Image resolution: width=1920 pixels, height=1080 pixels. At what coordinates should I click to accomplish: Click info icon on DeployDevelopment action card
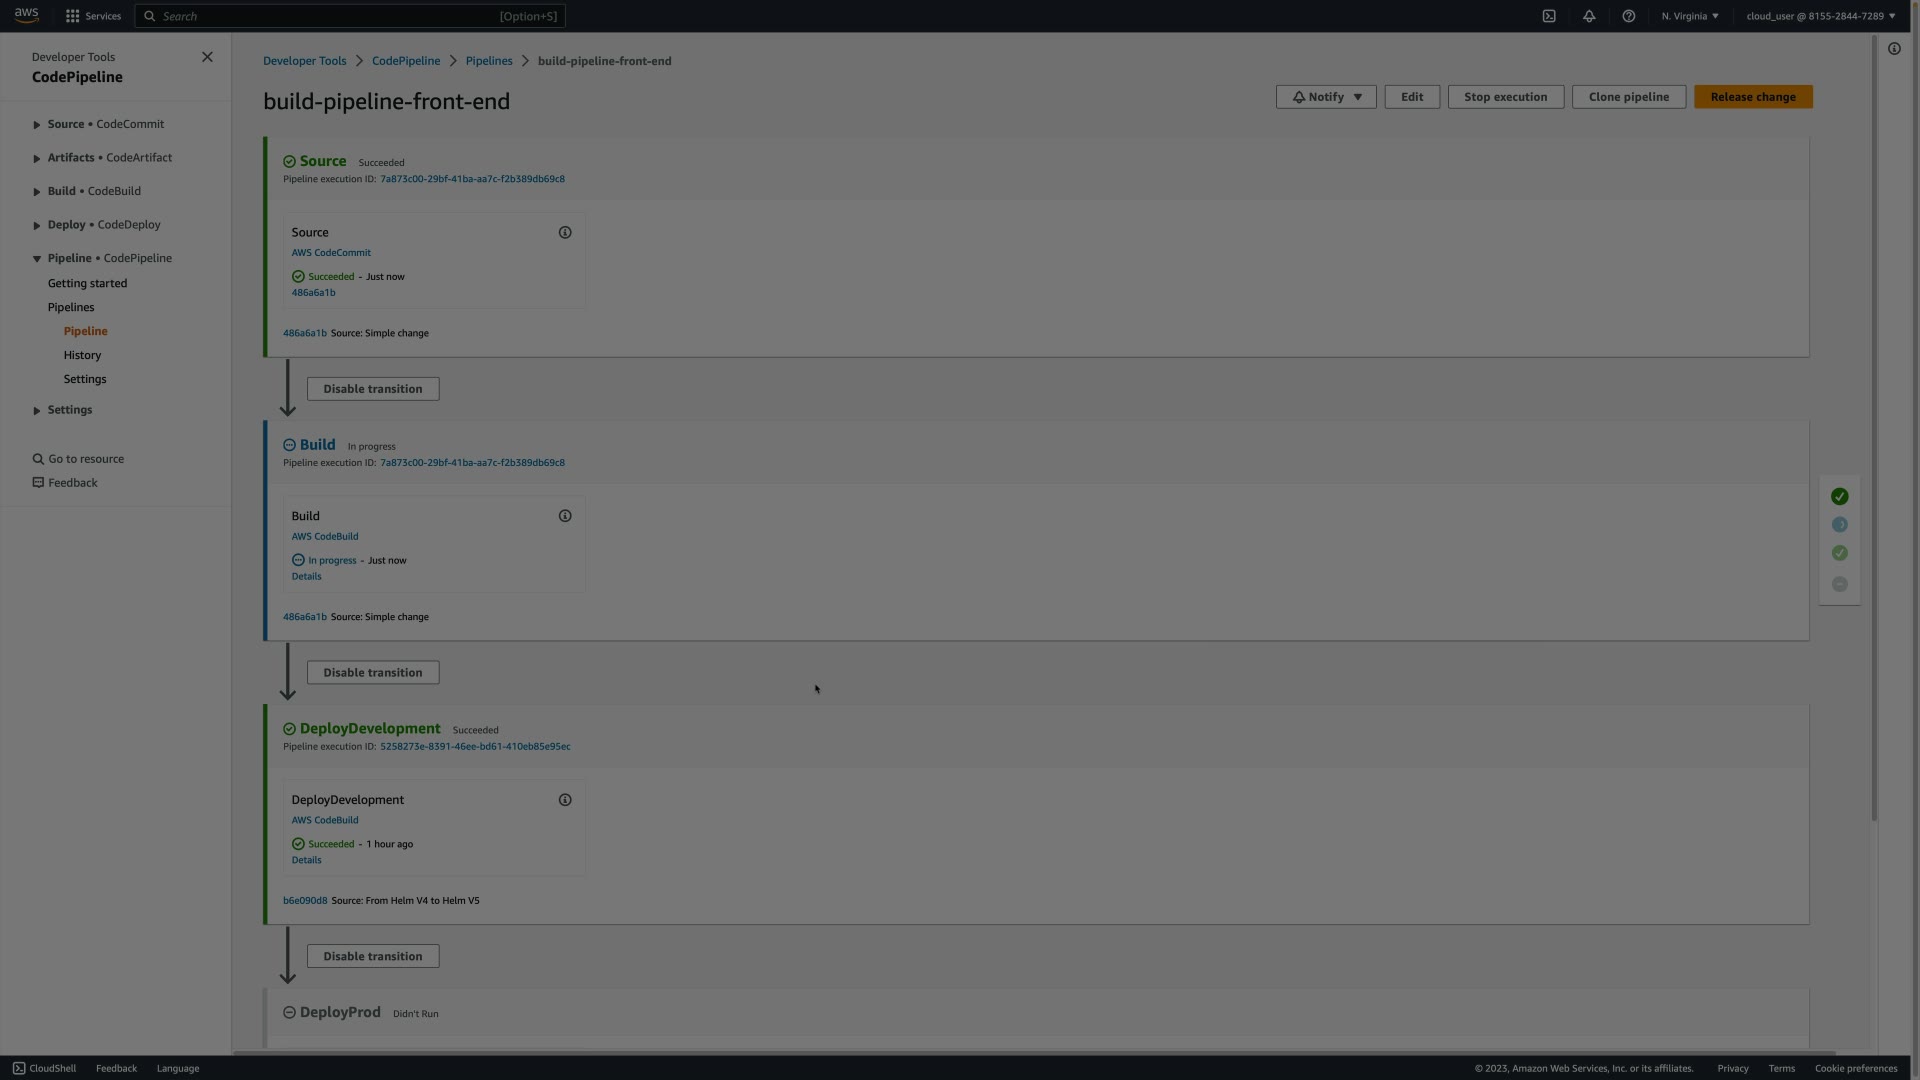coord(565,801)
